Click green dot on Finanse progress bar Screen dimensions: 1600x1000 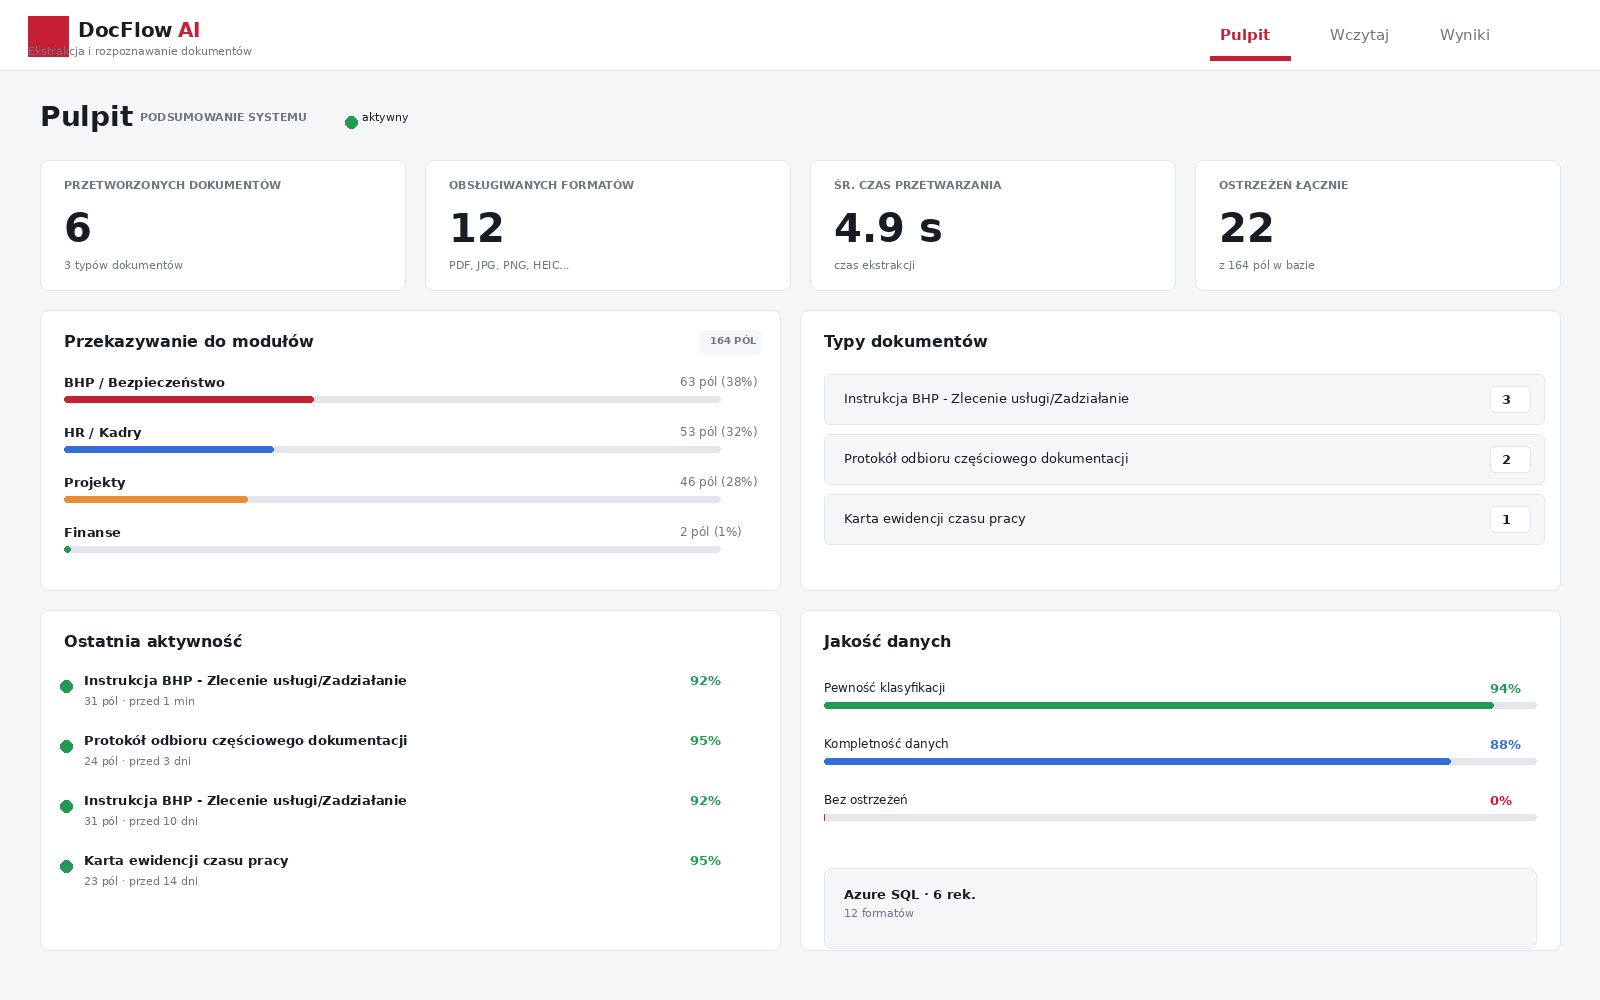tap(68, 549)
